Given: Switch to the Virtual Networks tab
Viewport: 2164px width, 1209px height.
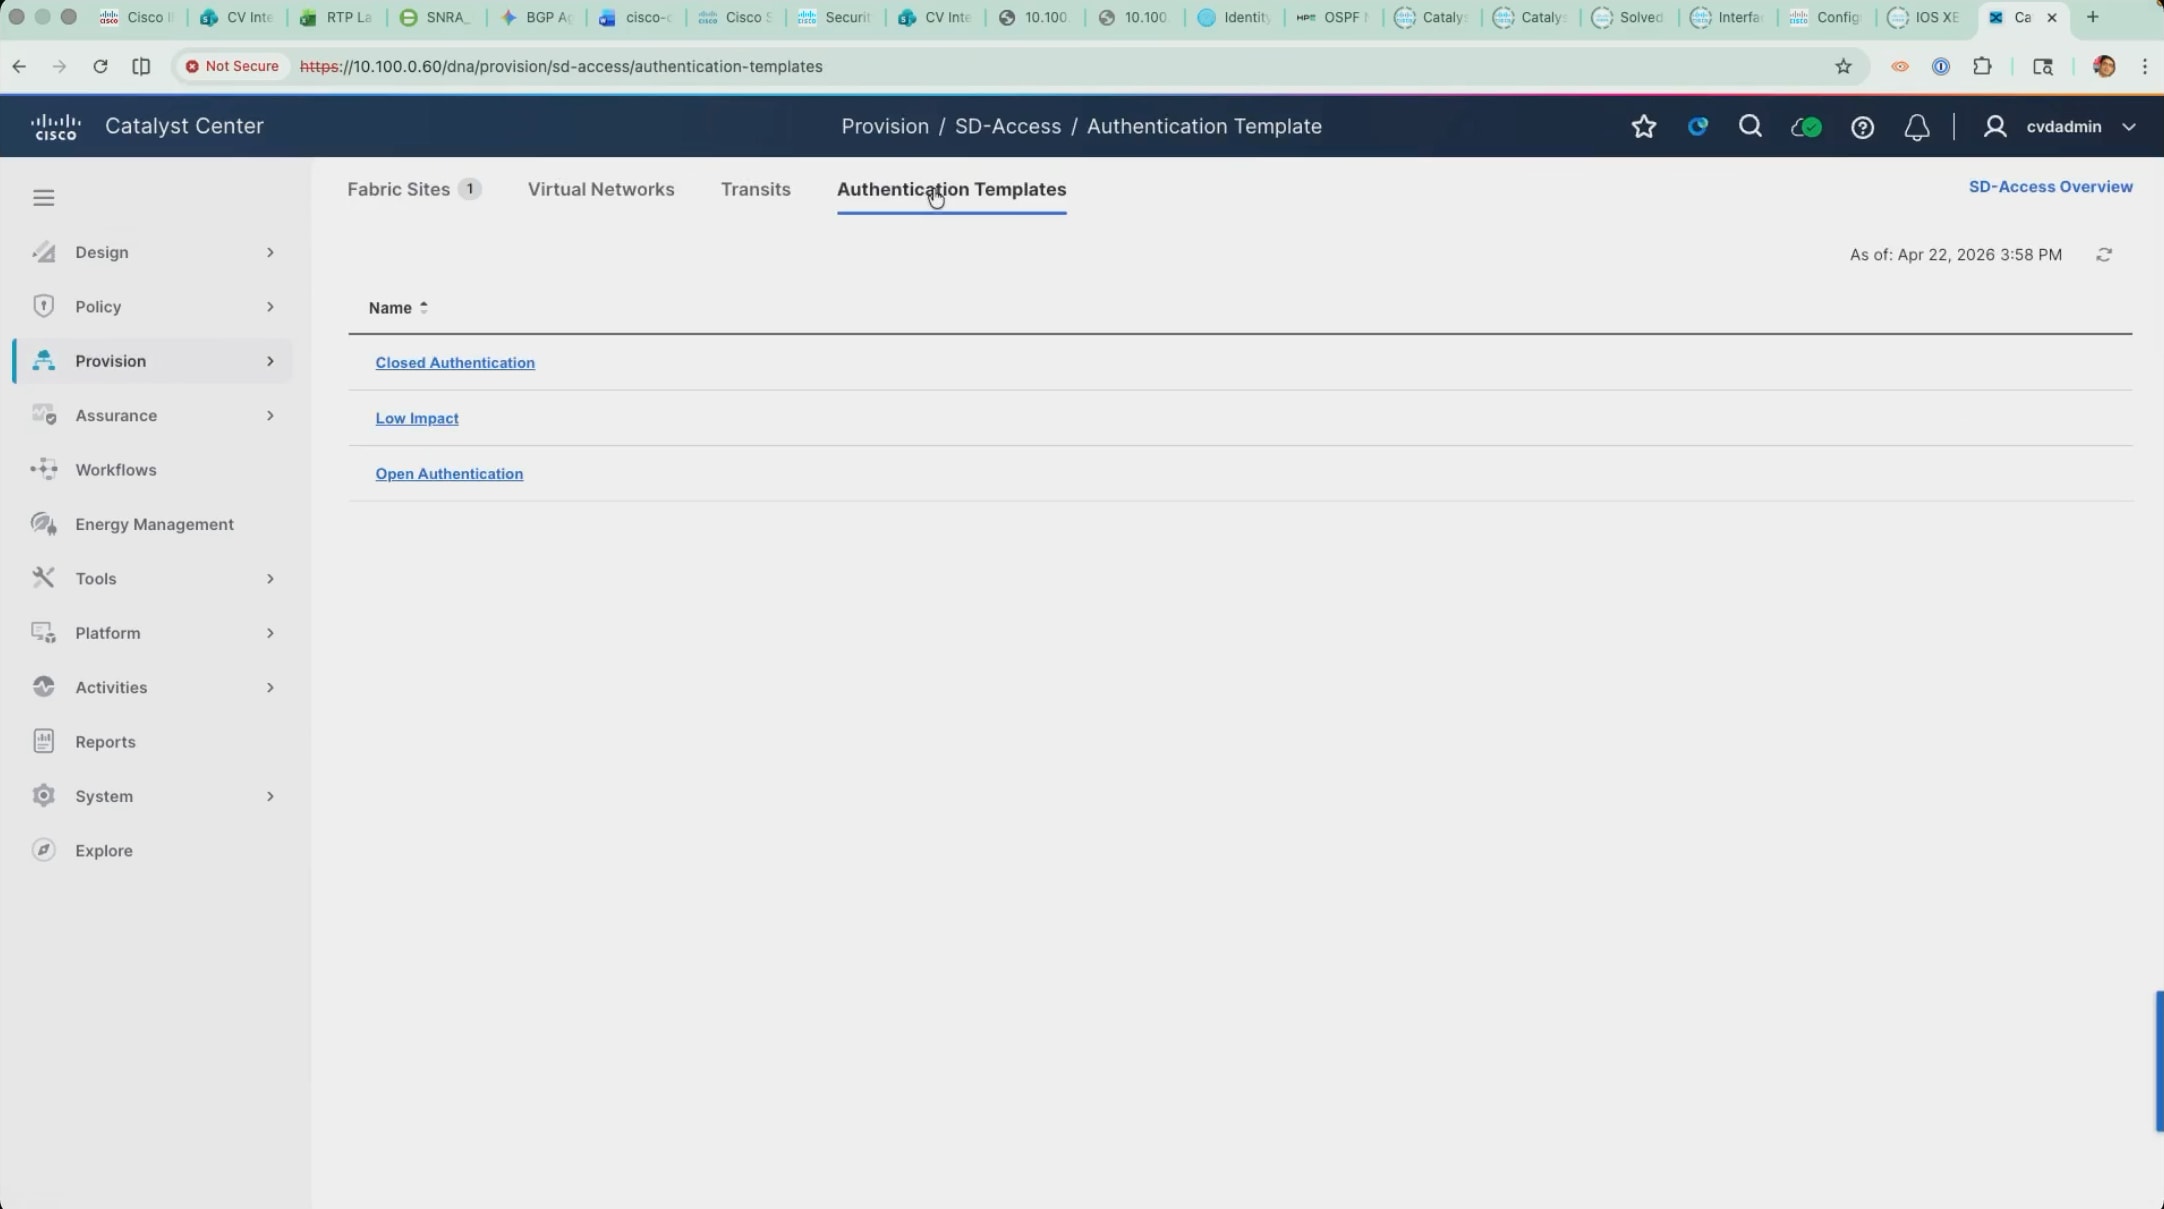Looking at the screenshot, I should pos(601,189).
